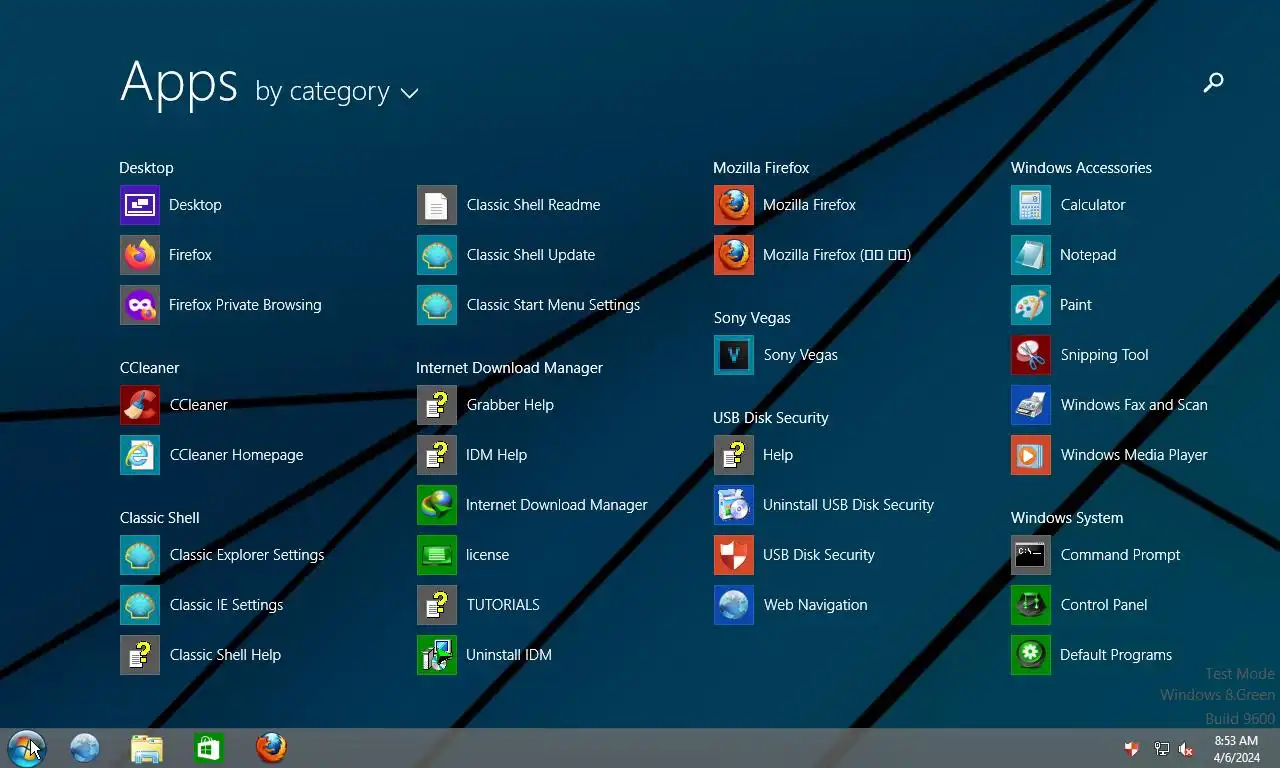Launch the Windows Media Player icon
Screen dimensions: 1280x768
pos(1031,455)
